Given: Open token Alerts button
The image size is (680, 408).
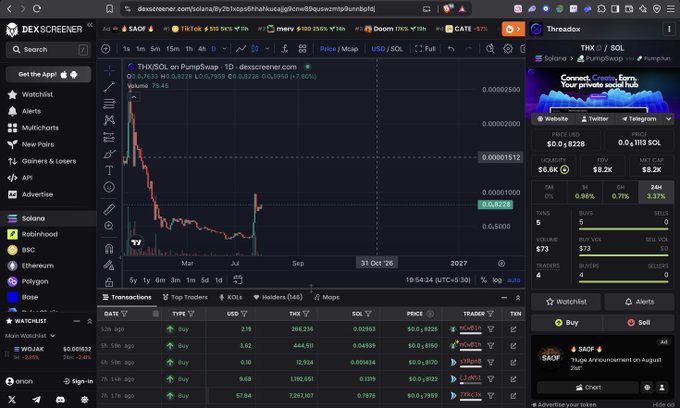Looking at the screenshot, I should click(639, 302).
